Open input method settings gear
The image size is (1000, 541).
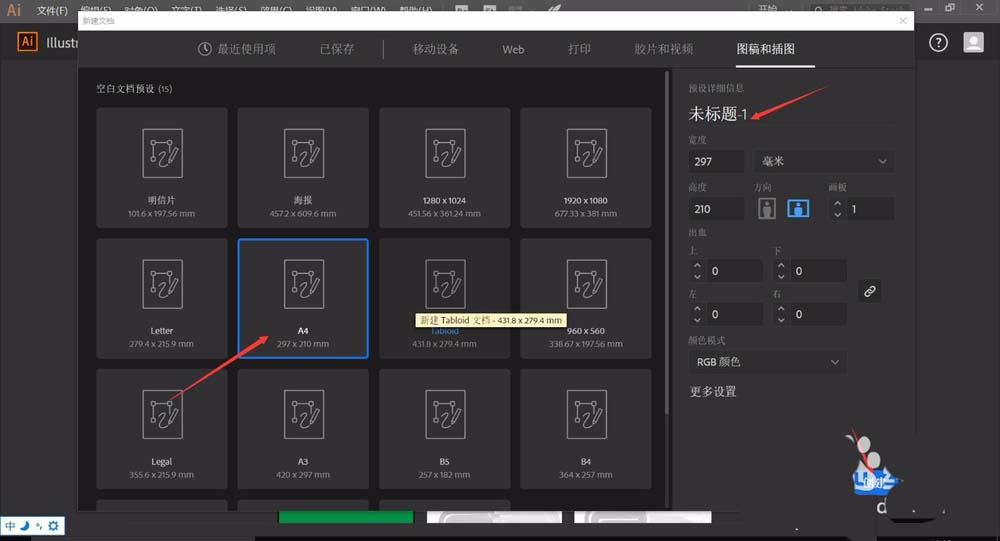point(53,526)
